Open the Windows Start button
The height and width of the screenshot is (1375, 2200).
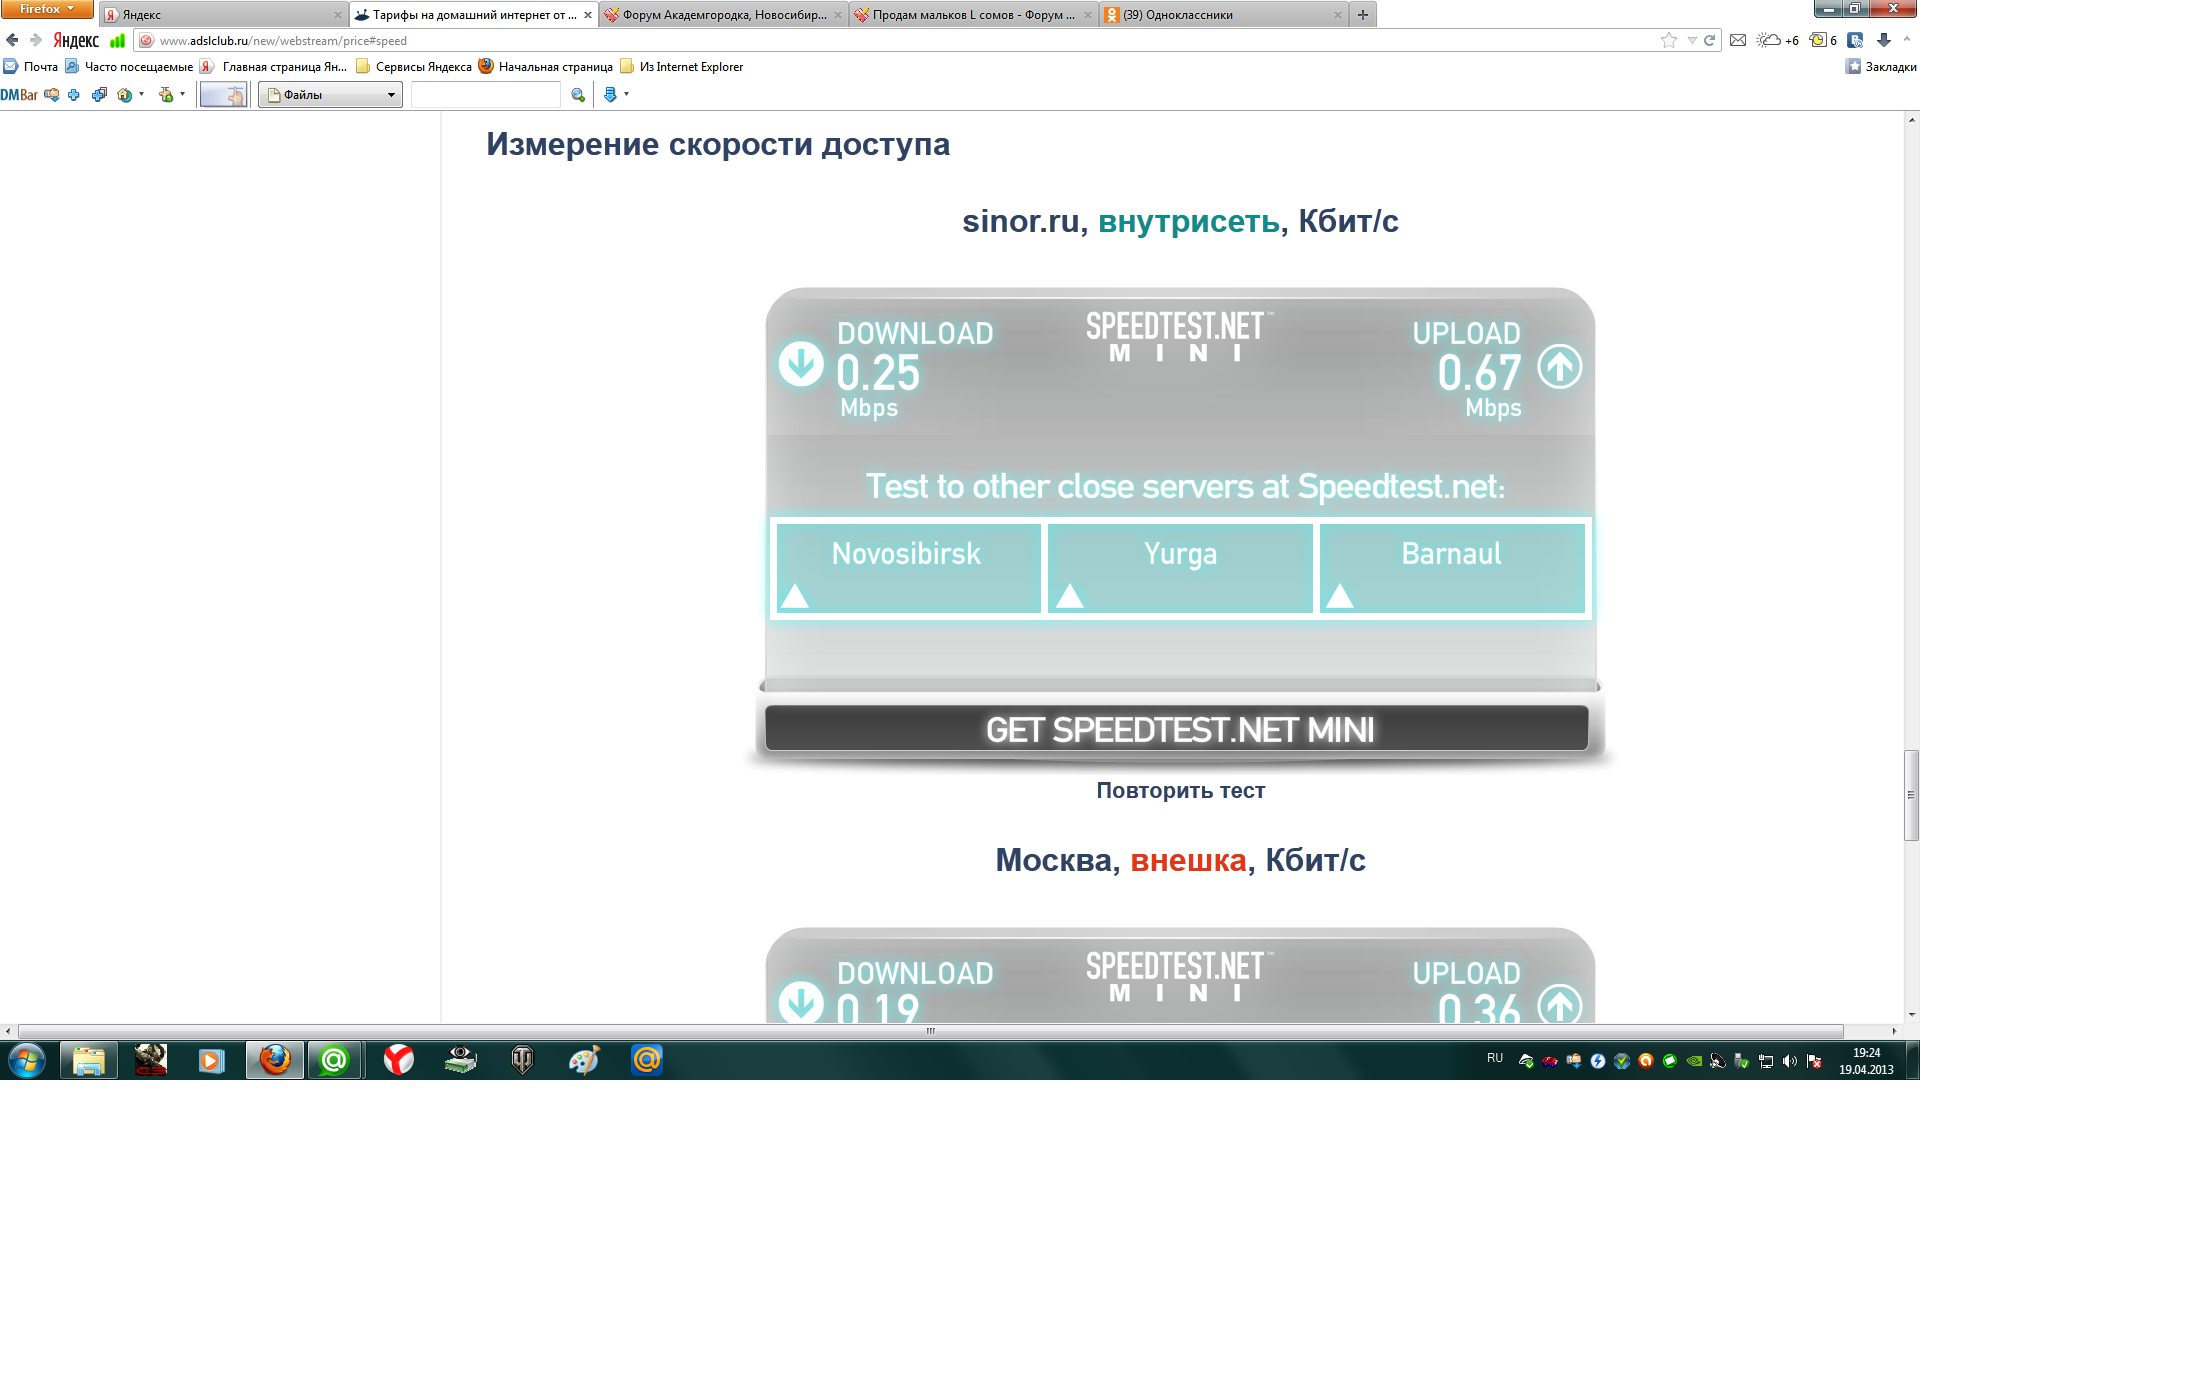(x=27, y=1060)
